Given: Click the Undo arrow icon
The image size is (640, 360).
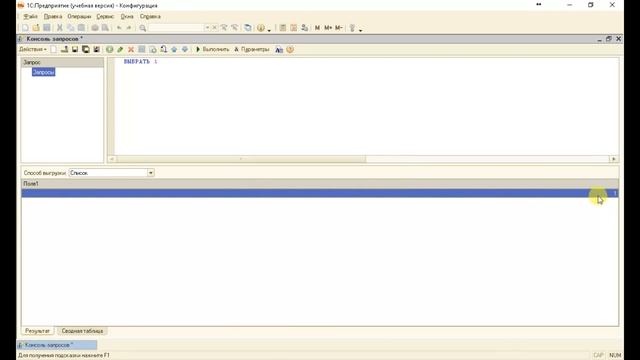Looking at the screenshot, I should point(119,28).
